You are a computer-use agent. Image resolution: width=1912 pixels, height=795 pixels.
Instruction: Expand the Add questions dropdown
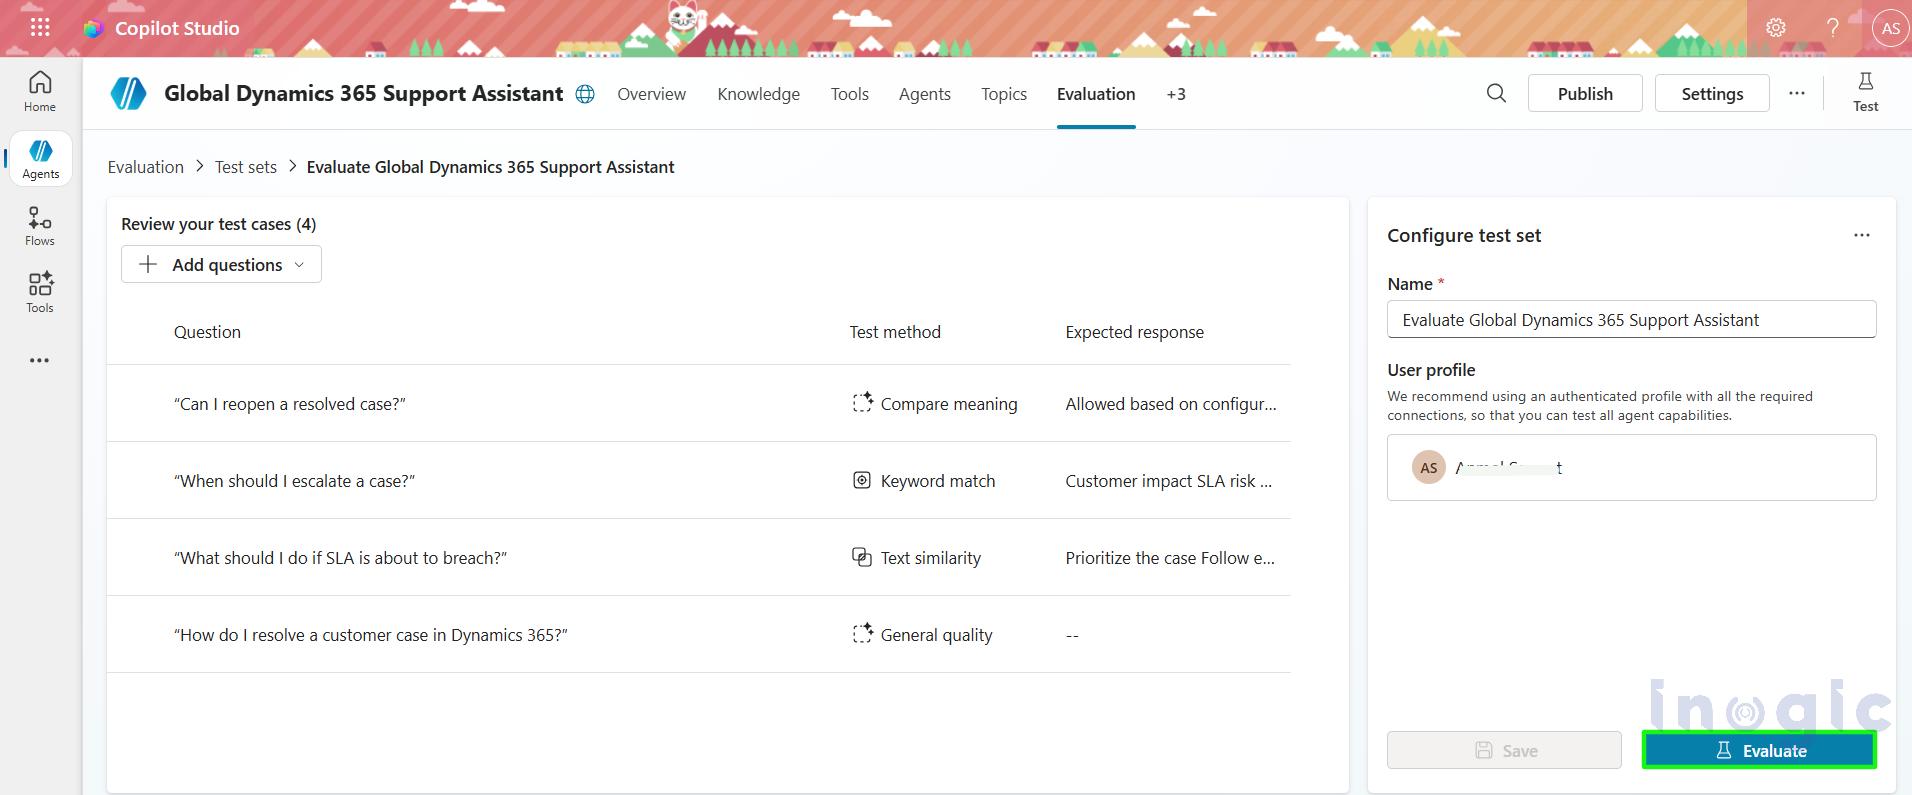(221, 264)
